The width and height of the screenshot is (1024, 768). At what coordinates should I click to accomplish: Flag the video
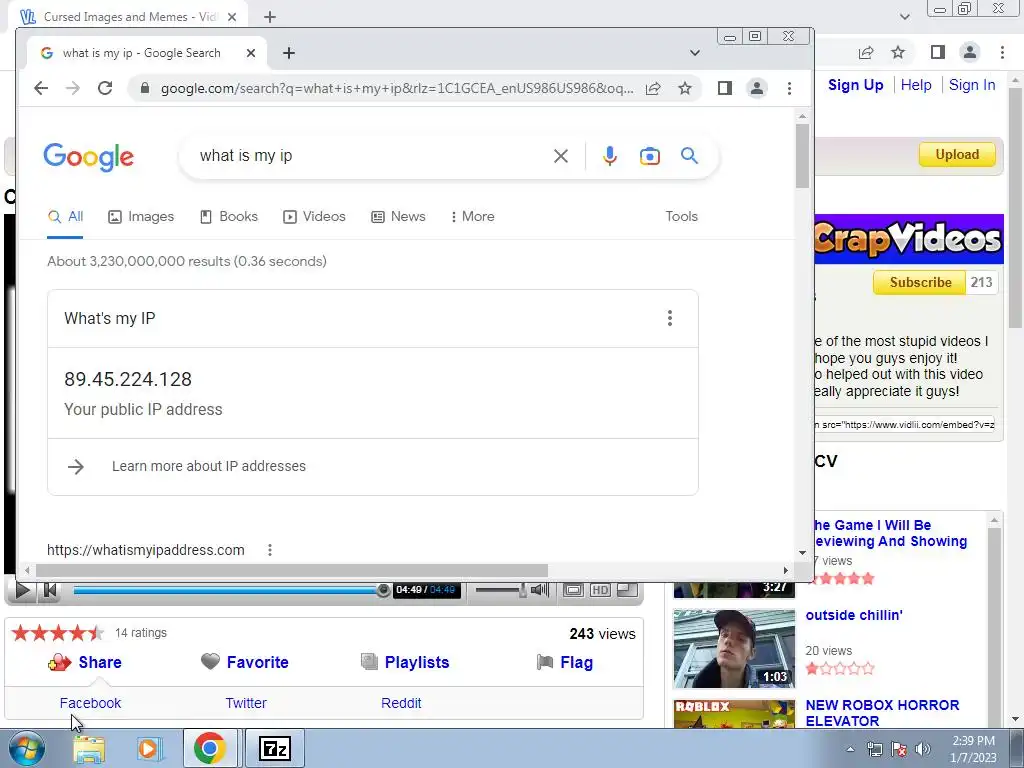(x=565, y=662)
